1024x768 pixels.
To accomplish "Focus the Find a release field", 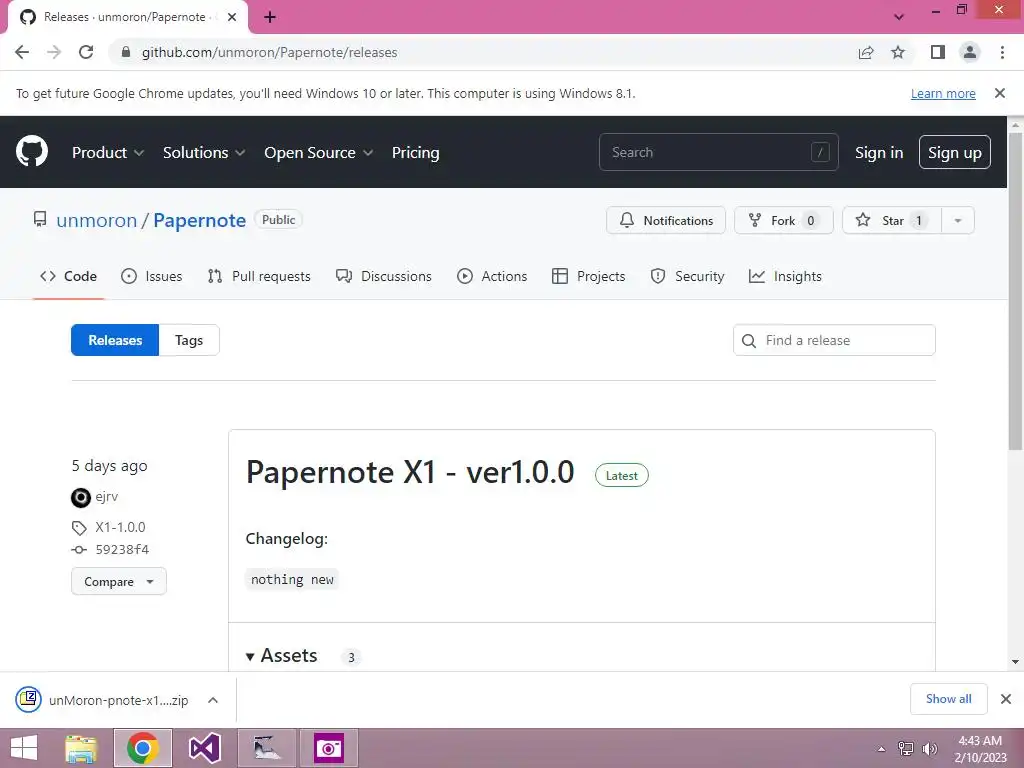I will tap(834, 340).
